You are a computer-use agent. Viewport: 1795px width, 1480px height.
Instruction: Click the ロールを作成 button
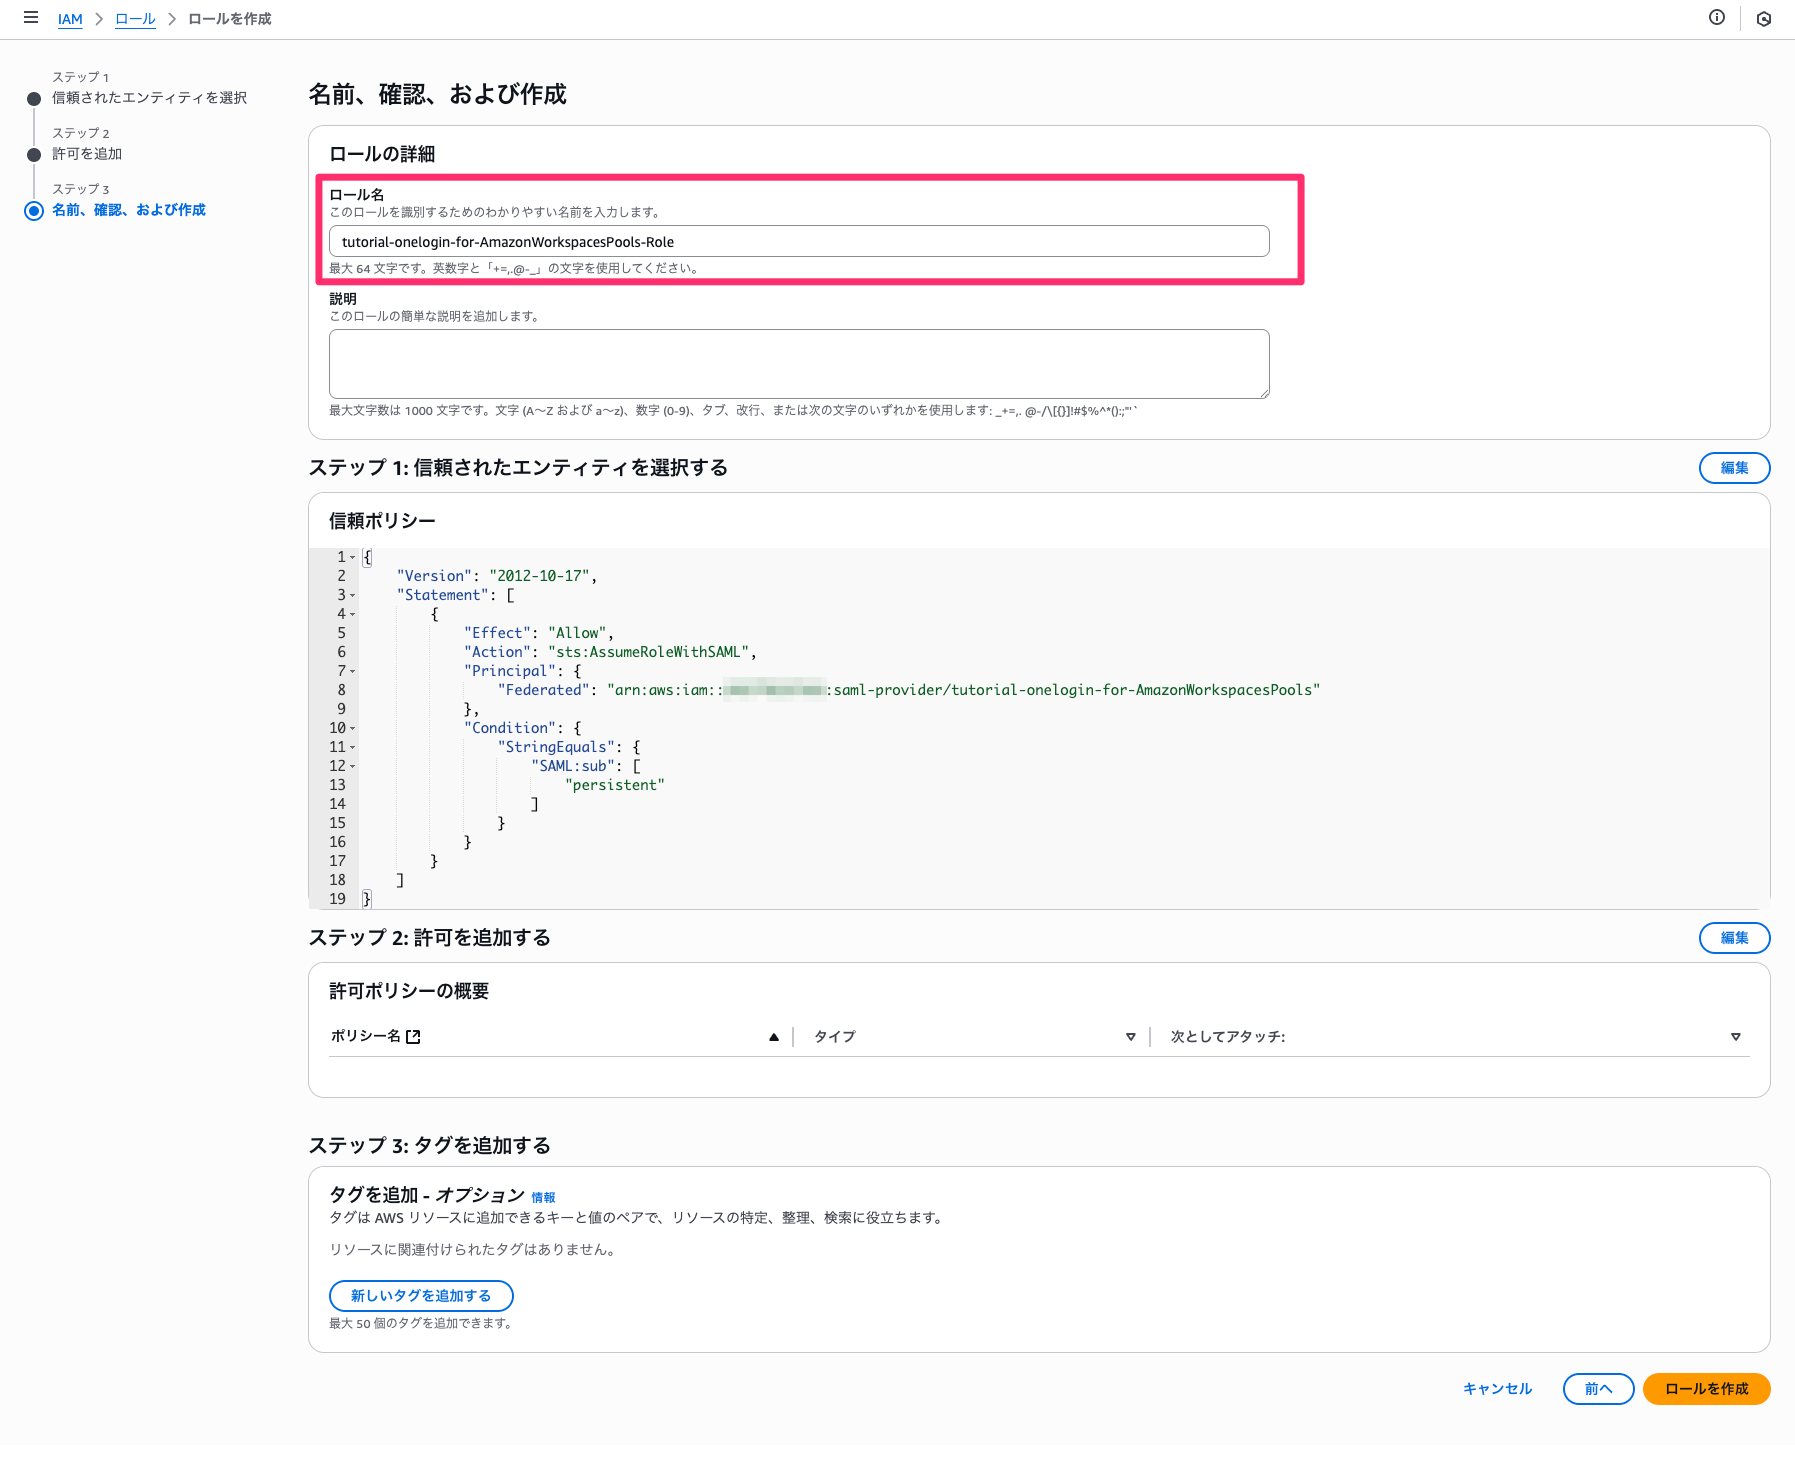tap(1706, 1389)
